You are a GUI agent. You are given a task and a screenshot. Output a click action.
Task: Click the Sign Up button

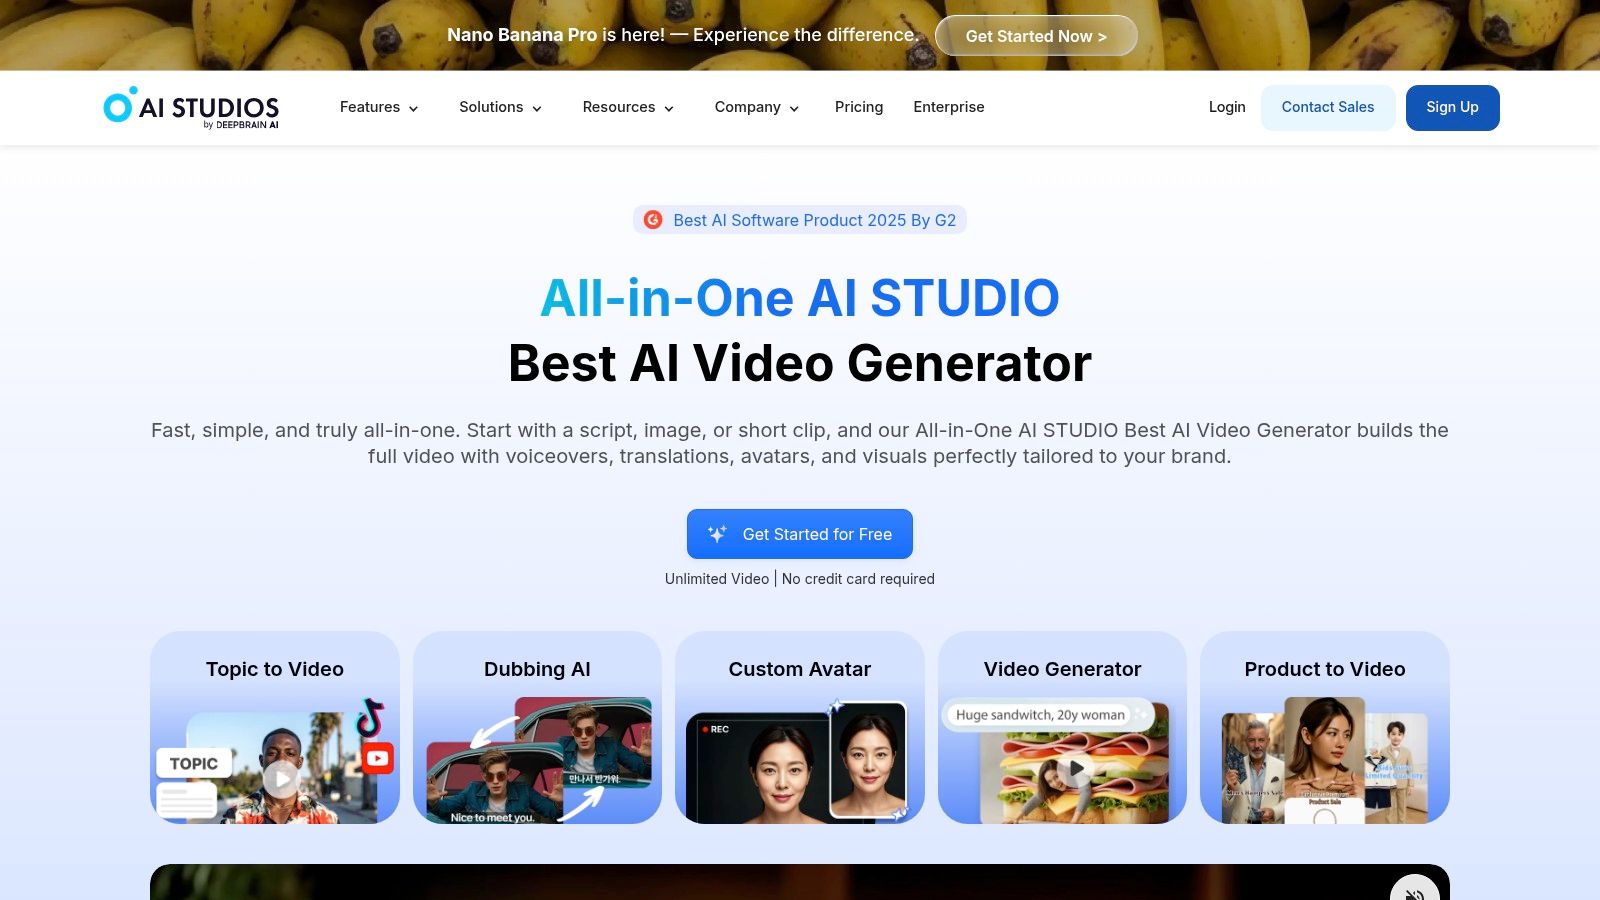click(1452, 107)
